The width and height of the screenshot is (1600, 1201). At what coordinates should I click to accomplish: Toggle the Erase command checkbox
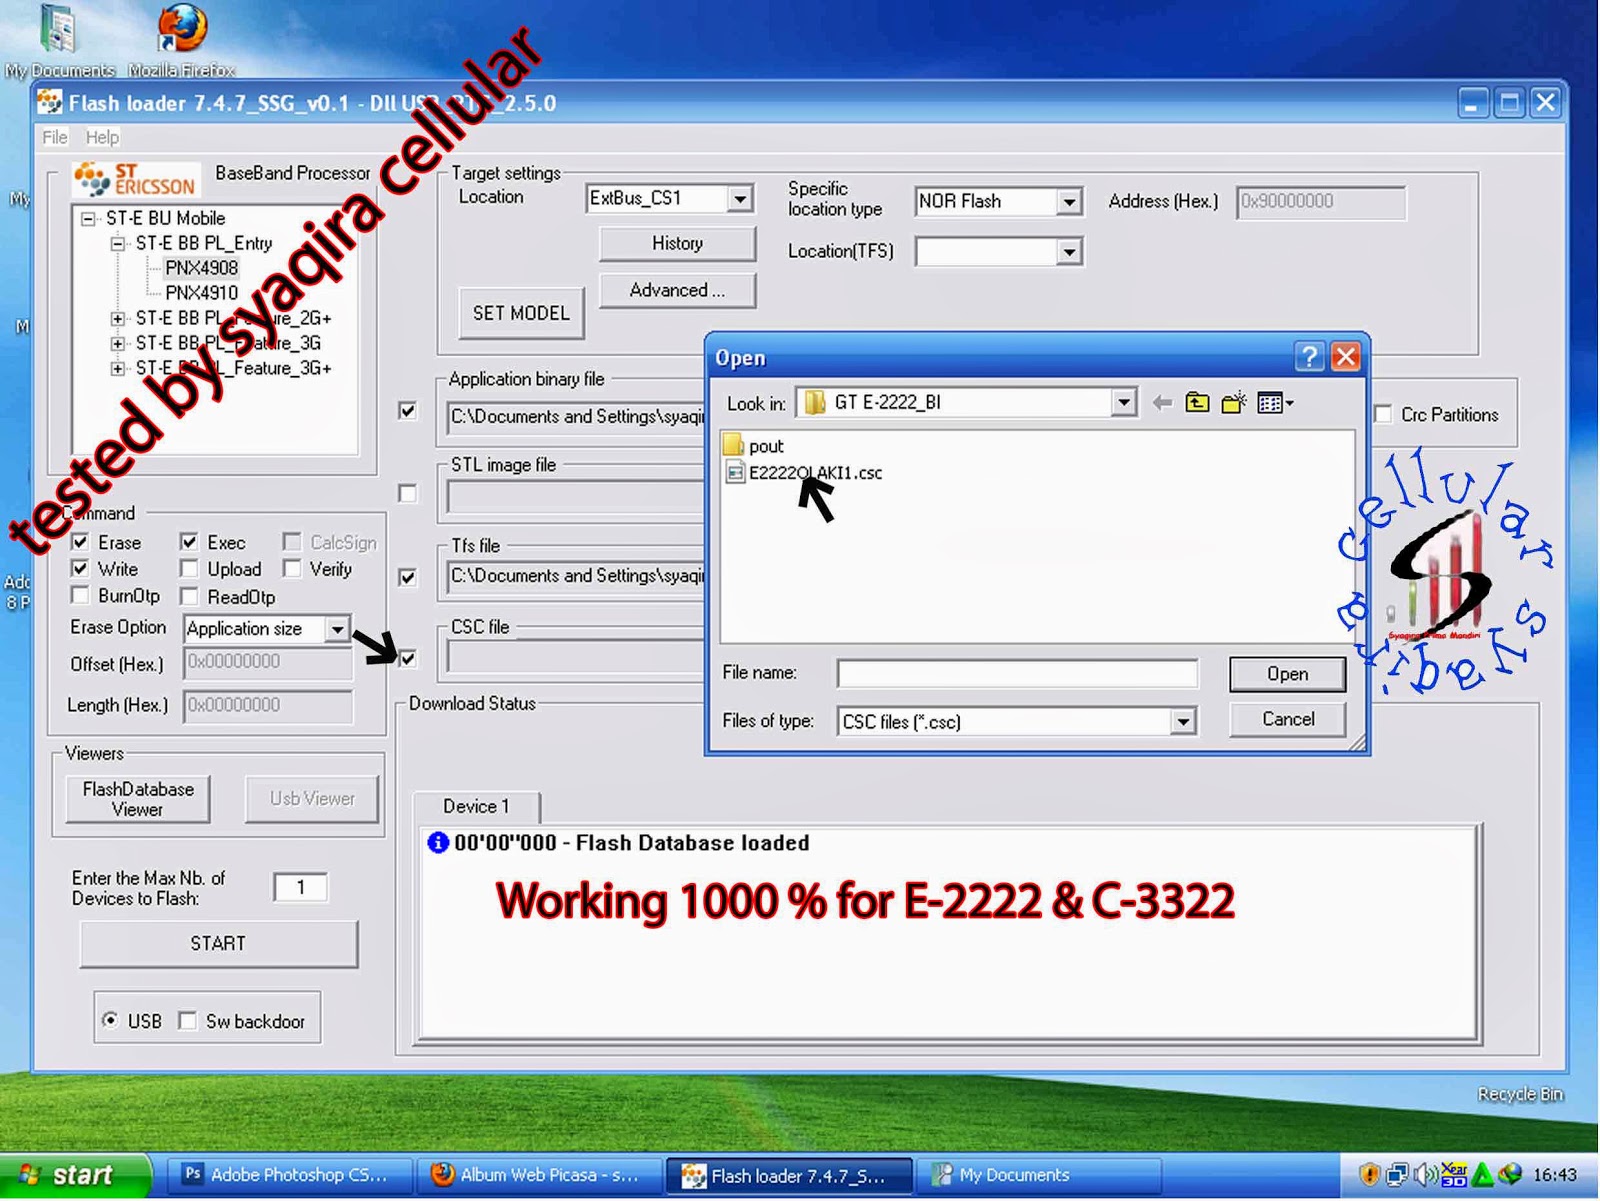pyautogui.click(x=80, y=542)
